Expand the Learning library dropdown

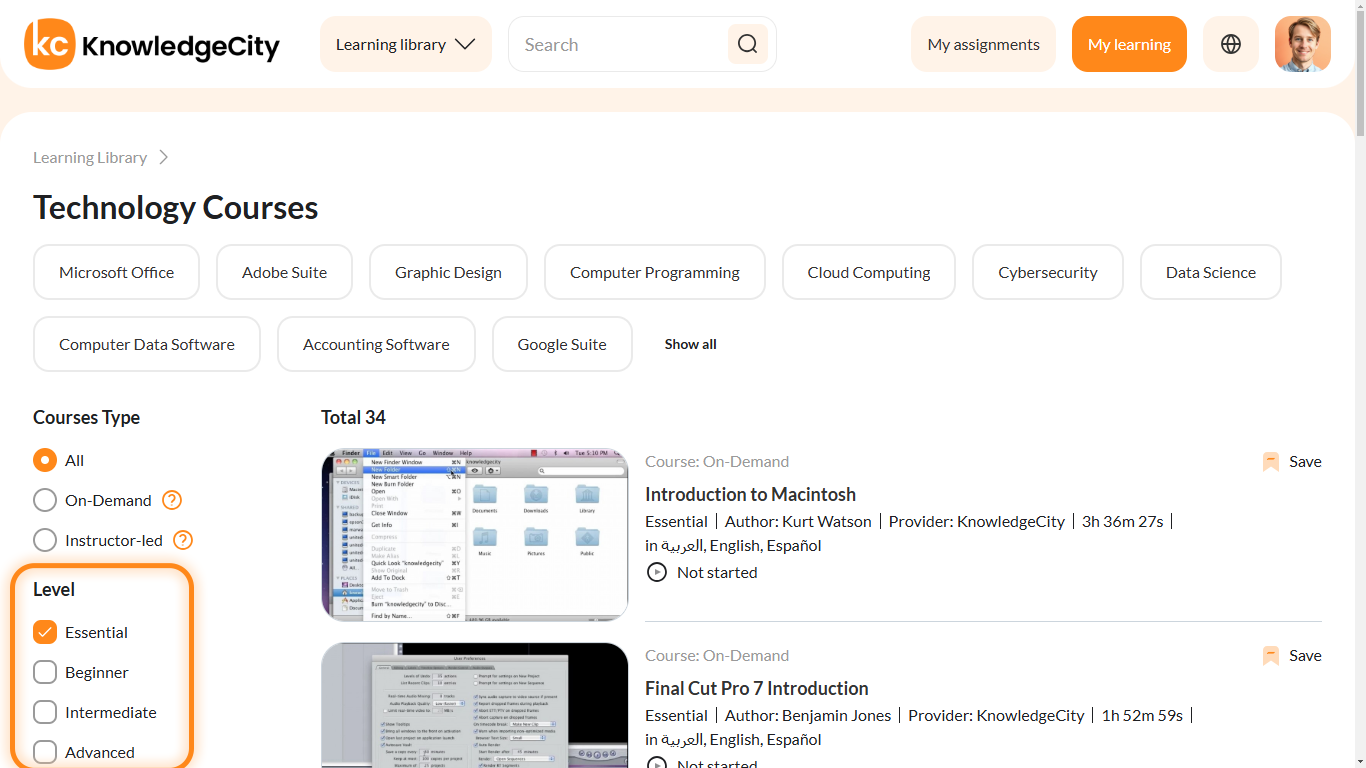(406, 44)
